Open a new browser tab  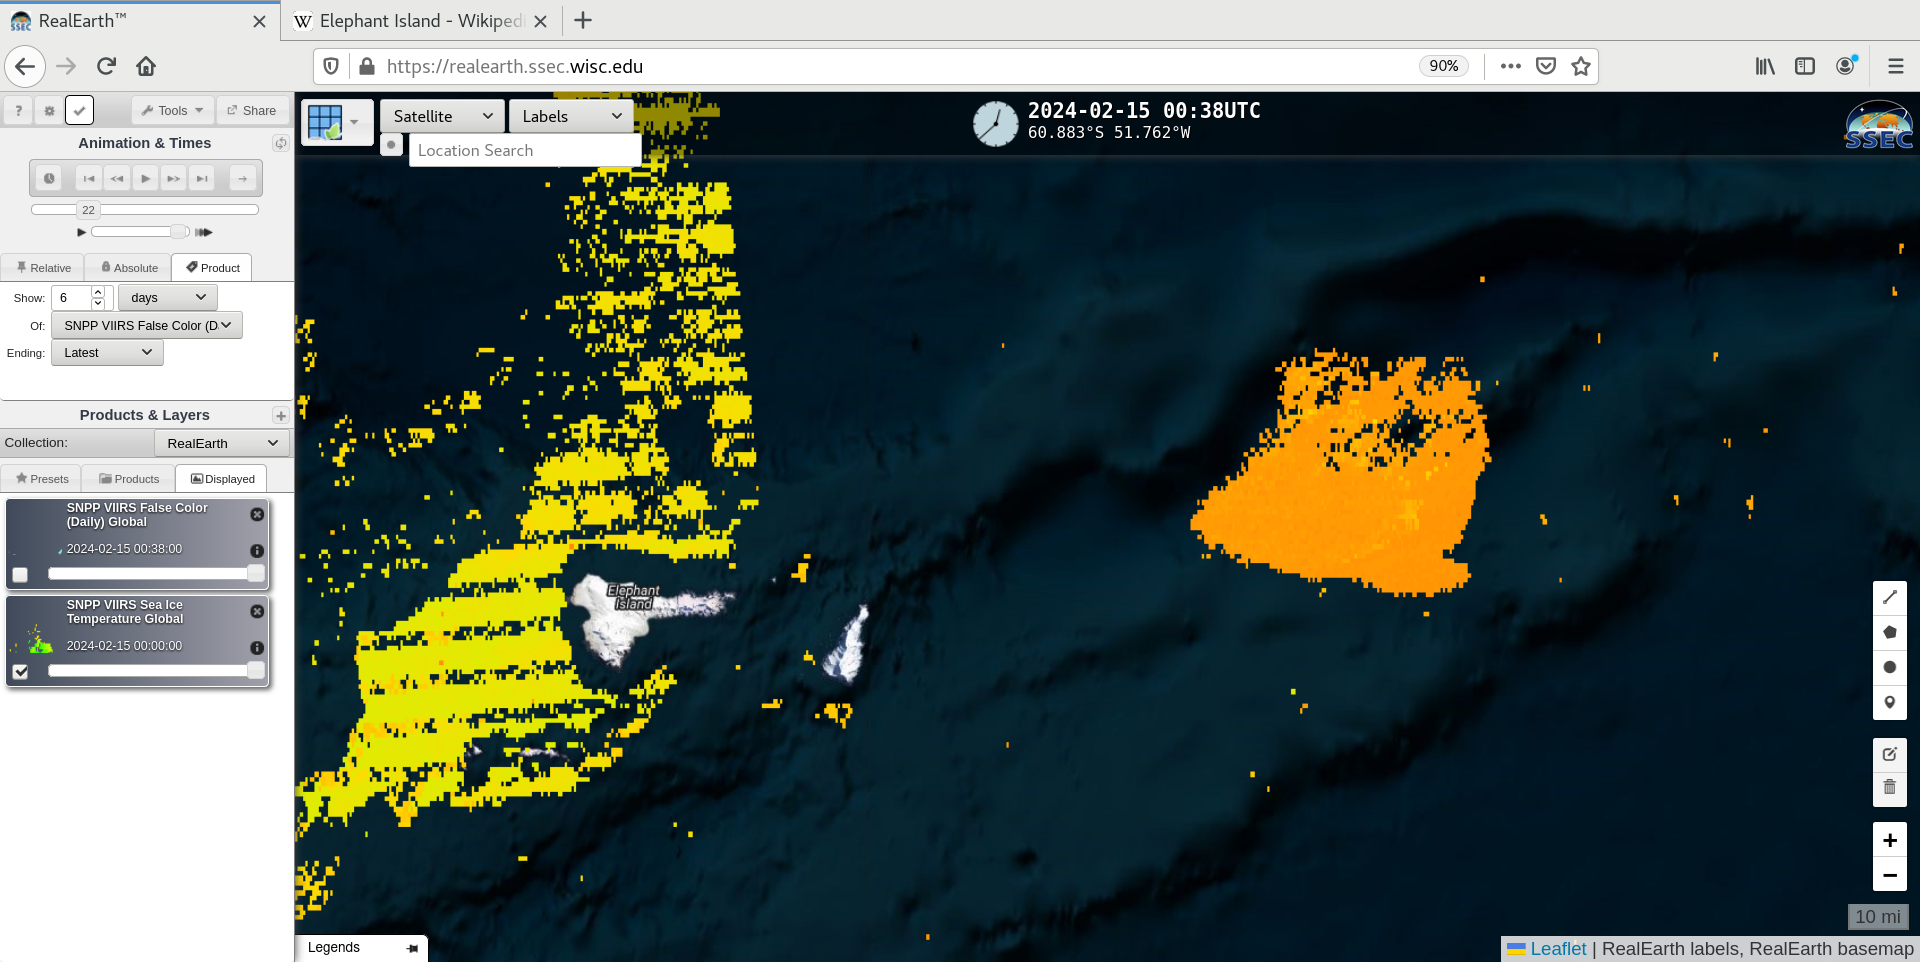click(583, 20)
